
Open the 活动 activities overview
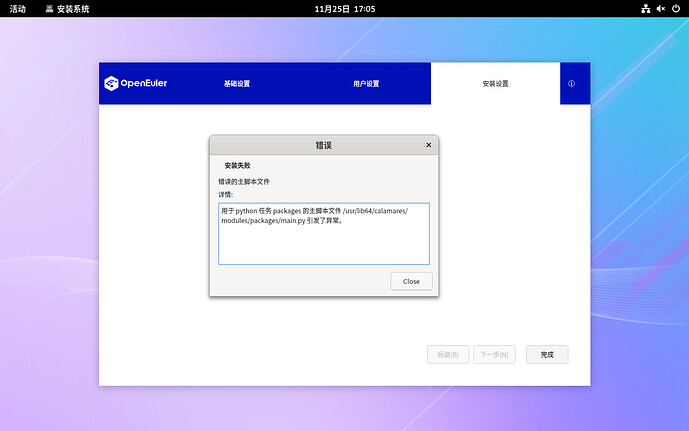pos(18,9)
